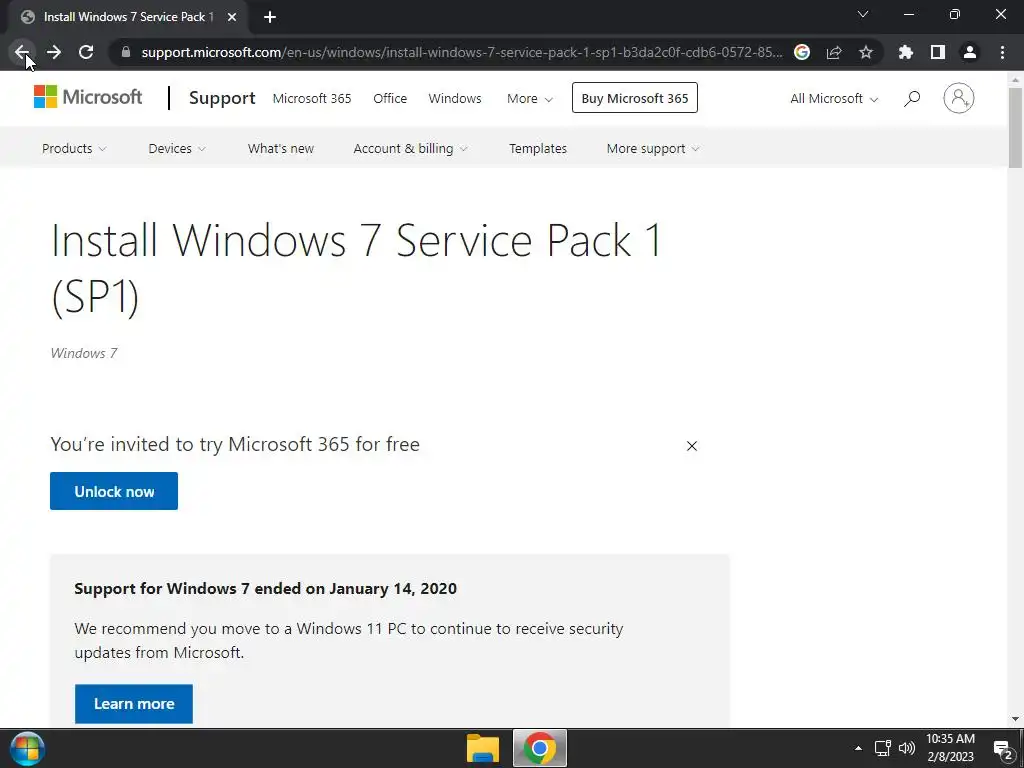Click the Learn more button
The width and height of the screenshot is (1024, 768).
[134, 704]
